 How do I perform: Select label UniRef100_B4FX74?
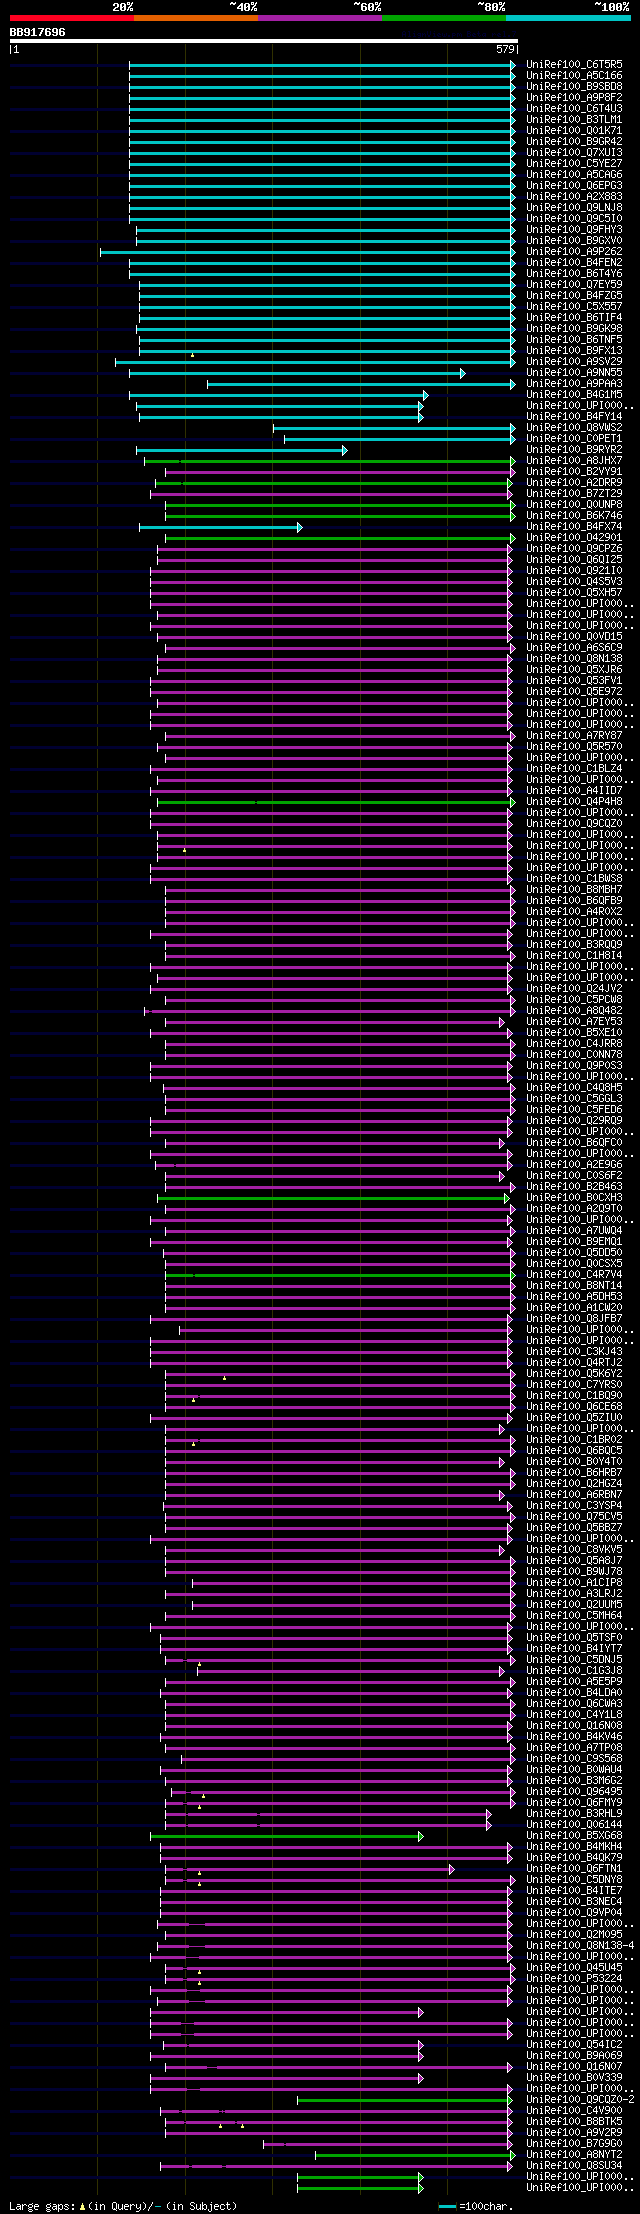click(x=574, y=527)
